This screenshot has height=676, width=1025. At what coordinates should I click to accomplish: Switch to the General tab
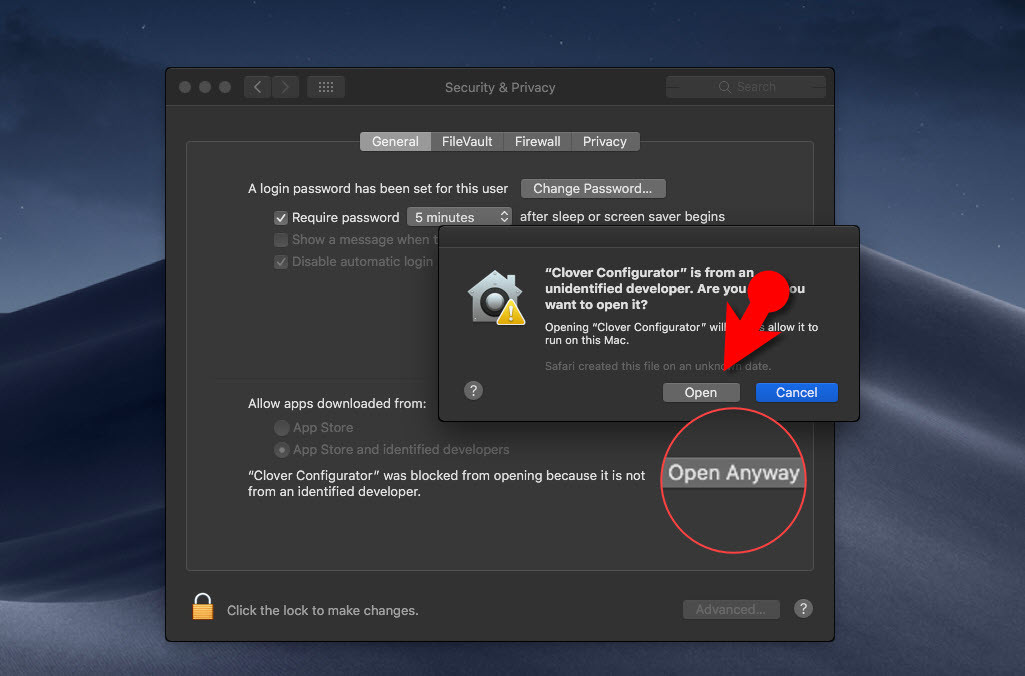(395, 141)
